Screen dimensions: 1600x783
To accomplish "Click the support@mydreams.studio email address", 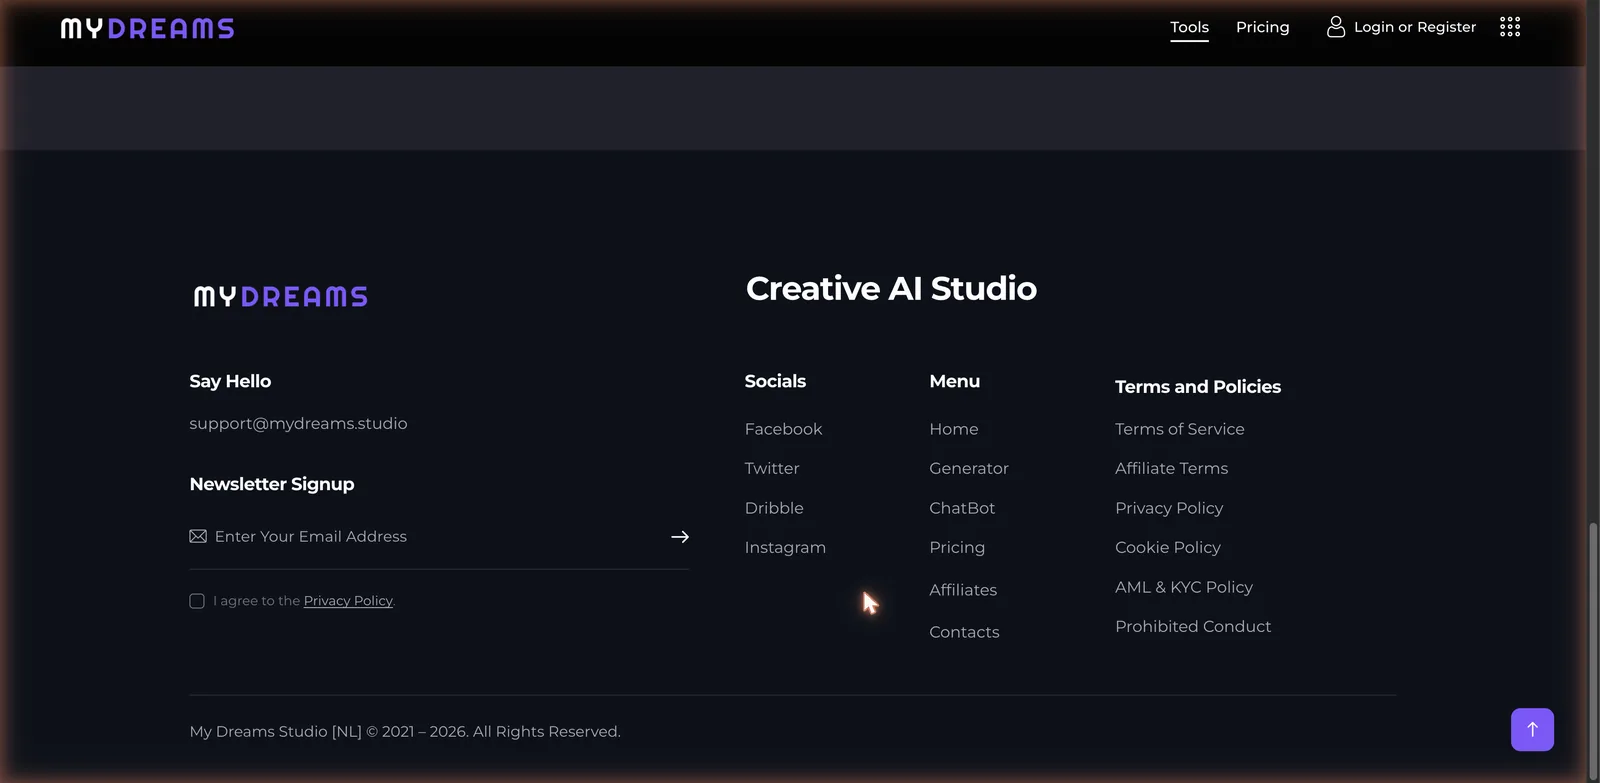I will (298, 423).
